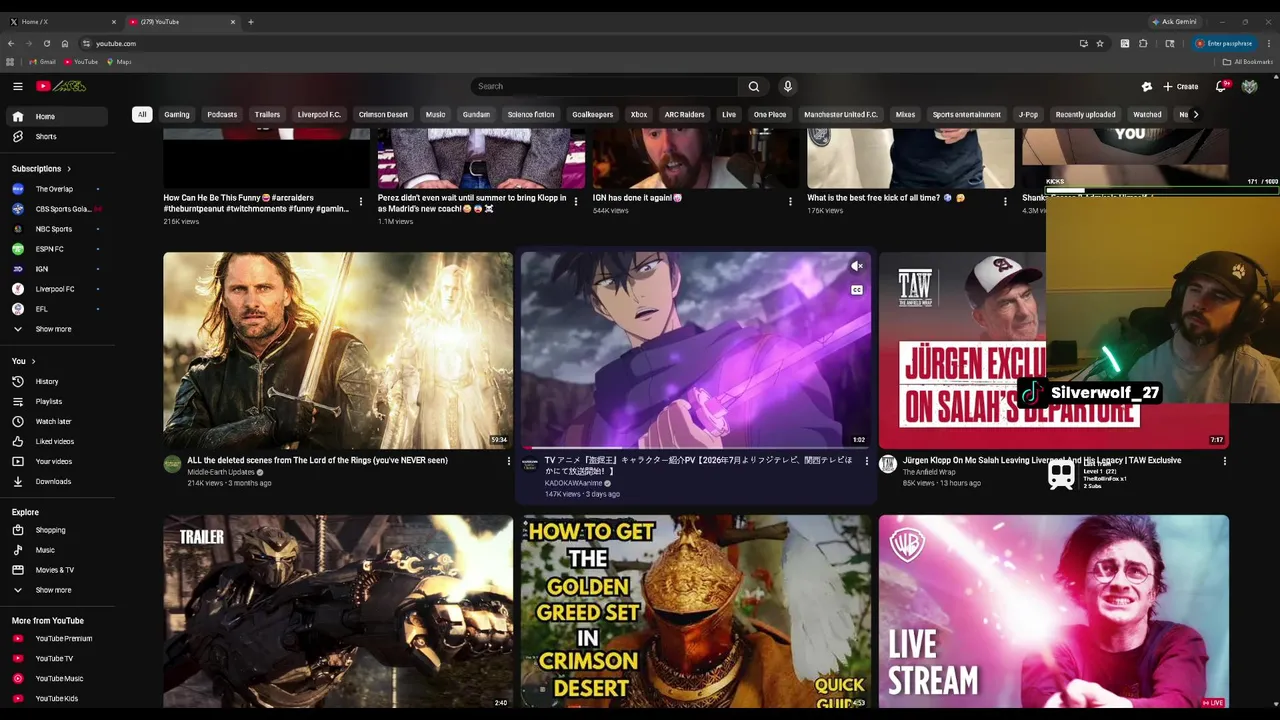Viewport: 1280px width, 720px height.
Task: Reload the page in the browser
Action: [46, 43]
